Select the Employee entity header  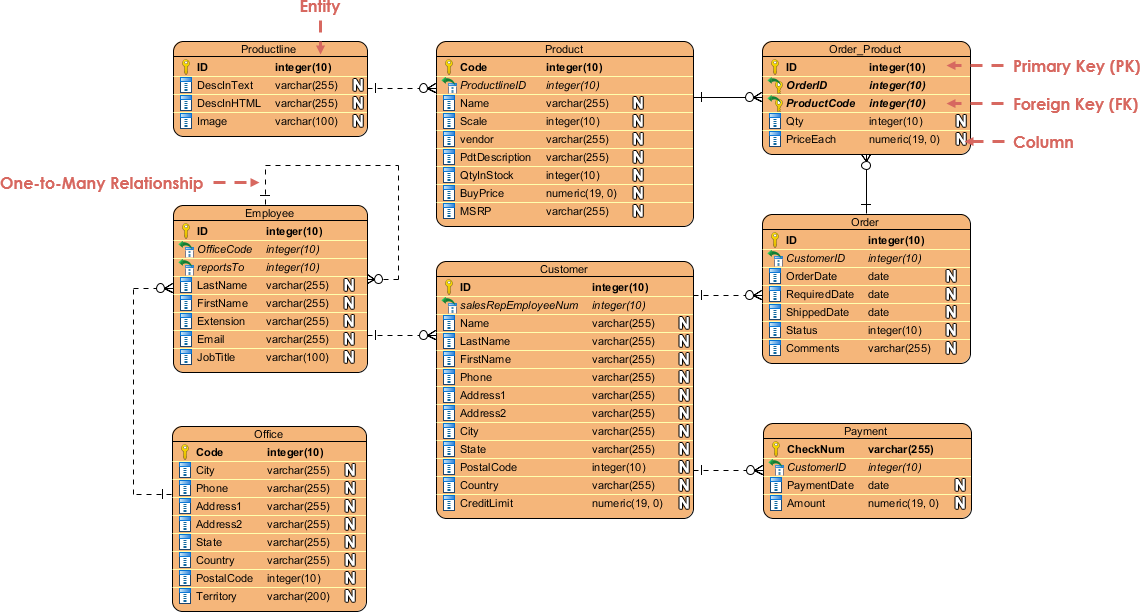(270, 214)
